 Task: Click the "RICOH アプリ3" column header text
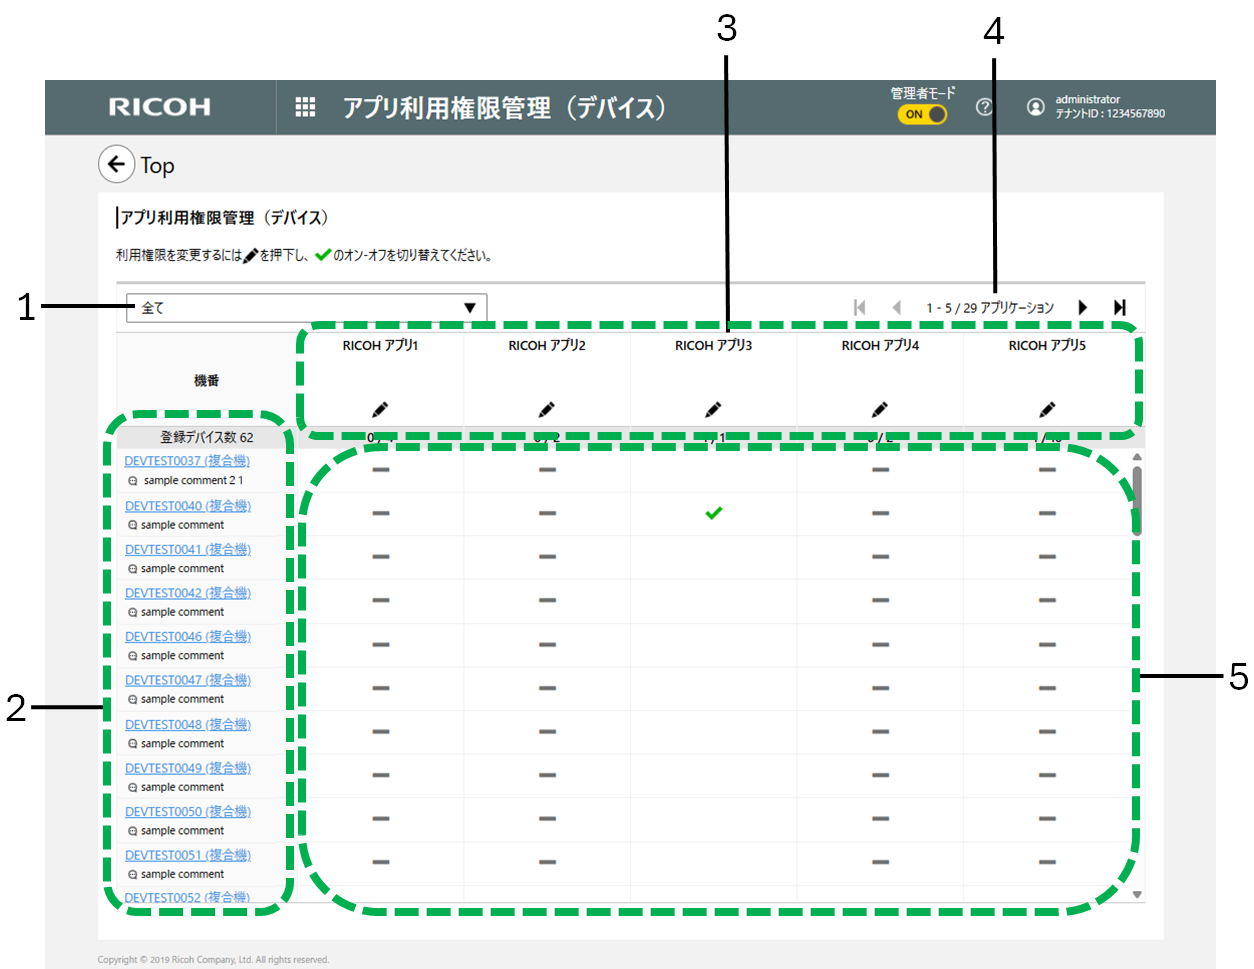pyautogui.click(x=713, y=345)
